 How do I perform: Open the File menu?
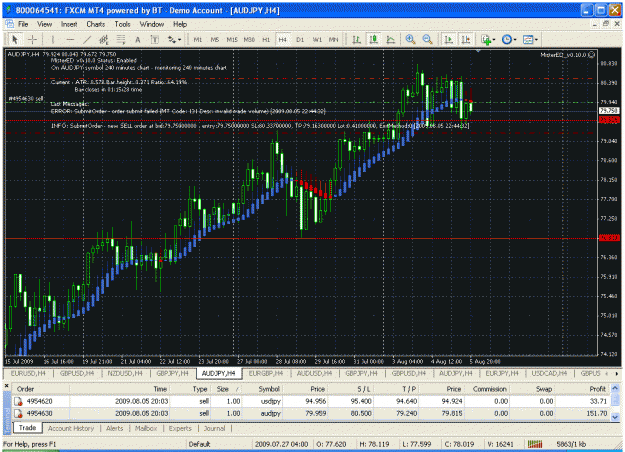click(23, 24)
